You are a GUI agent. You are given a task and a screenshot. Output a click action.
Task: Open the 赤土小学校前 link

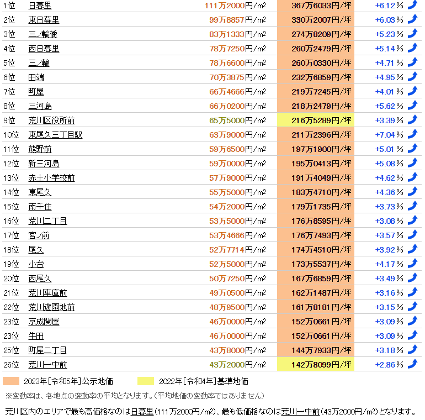[x=52, y=178]
